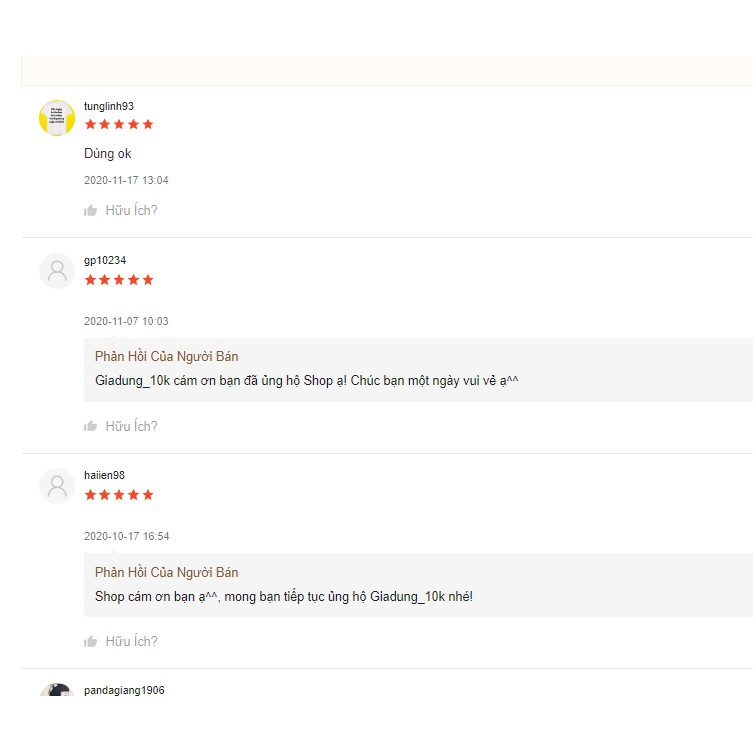Open username haiien98 profile link
The height and width of the screenshot is (753, 753).
point(105,475)
